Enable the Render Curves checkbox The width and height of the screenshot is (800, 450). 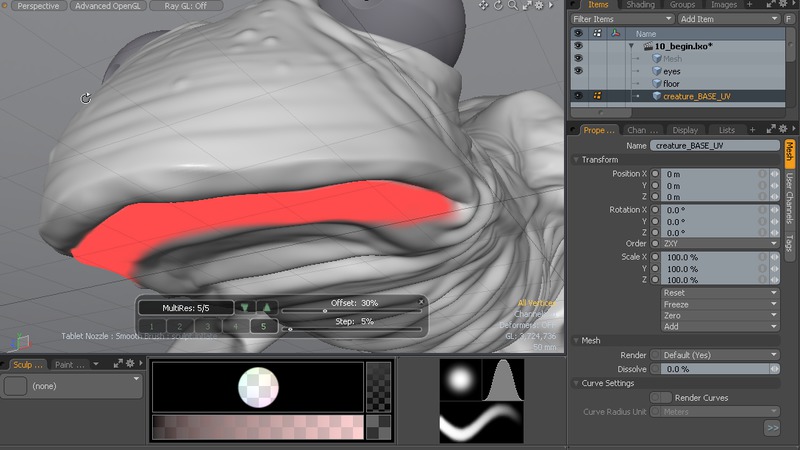click(661, 397)
